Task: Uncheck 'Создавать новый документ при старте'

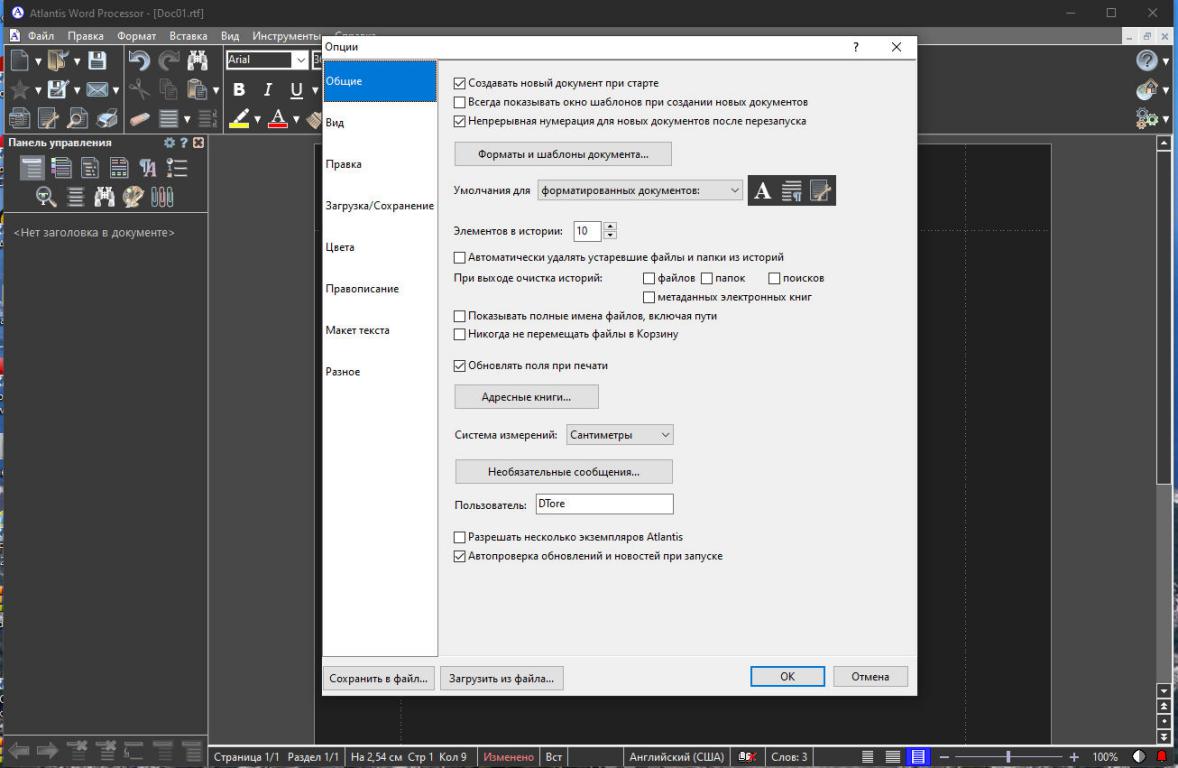Action: pyautogui.click(x=460, y=84)
